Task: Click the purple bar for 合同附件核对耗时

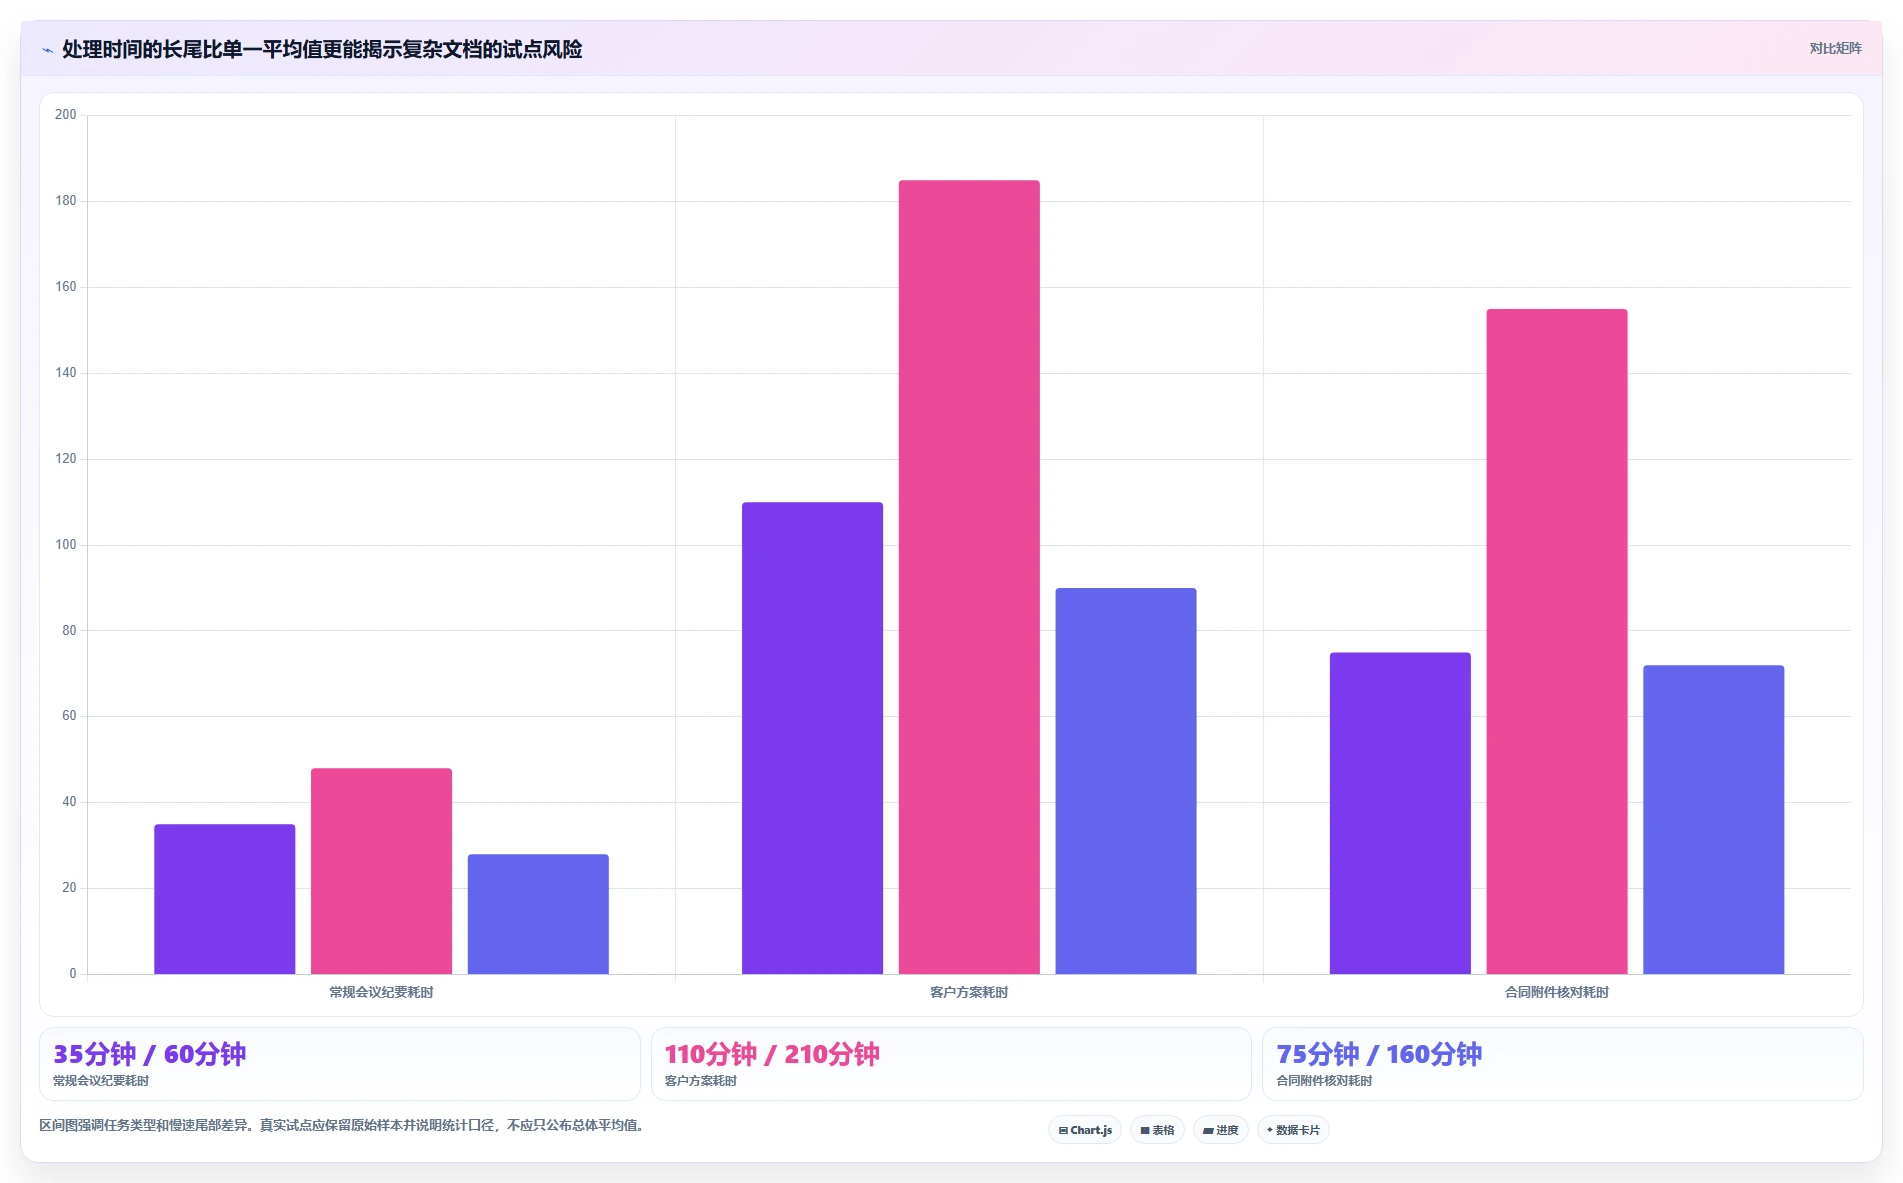Action: pyautogui.click(x=1400, y=813)
